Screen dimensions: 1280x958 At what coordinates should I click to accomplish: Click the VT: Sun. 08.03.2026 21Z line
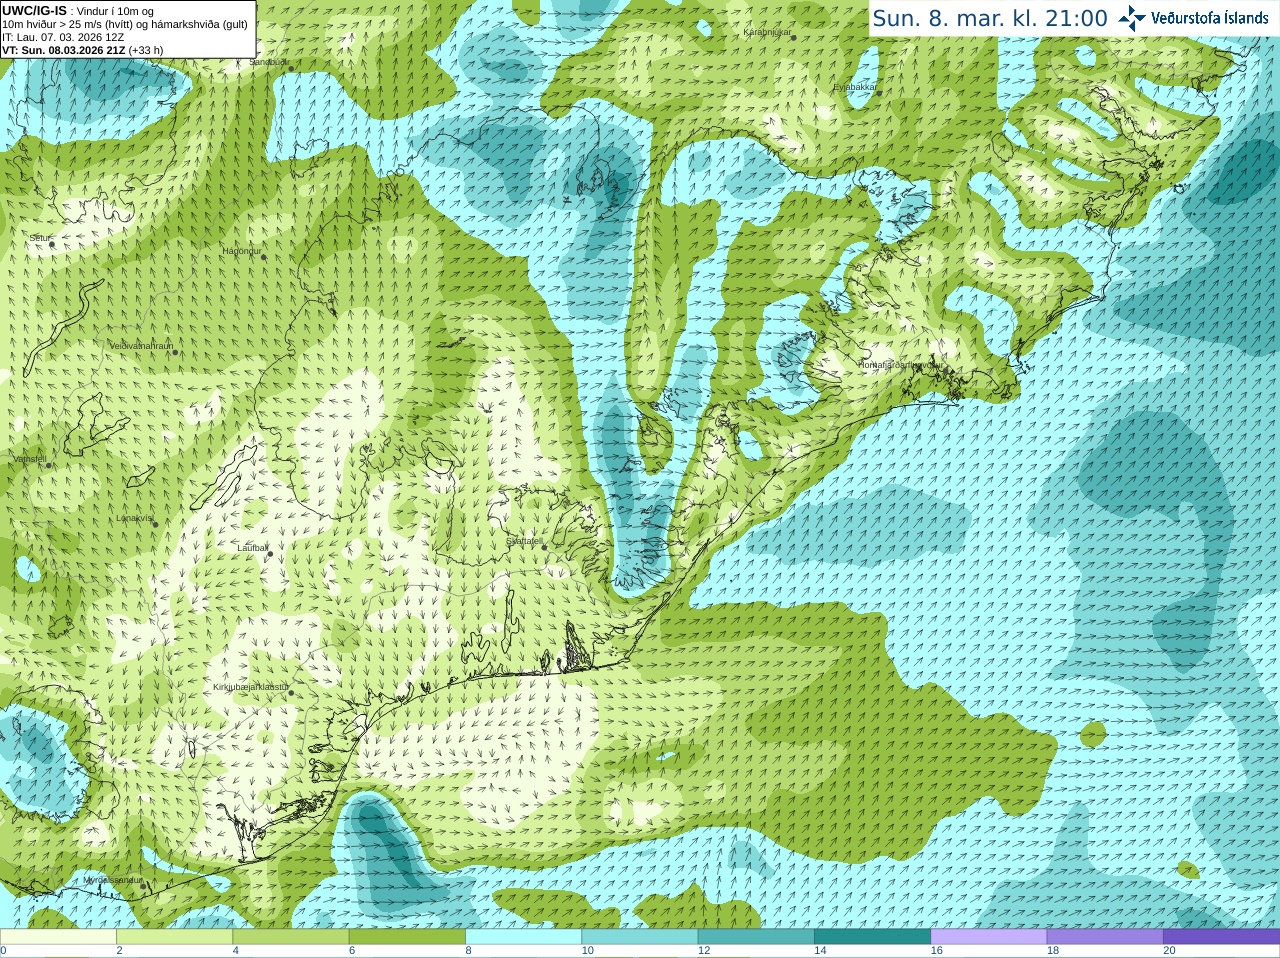pyautogui.click(x=83, y=50)
